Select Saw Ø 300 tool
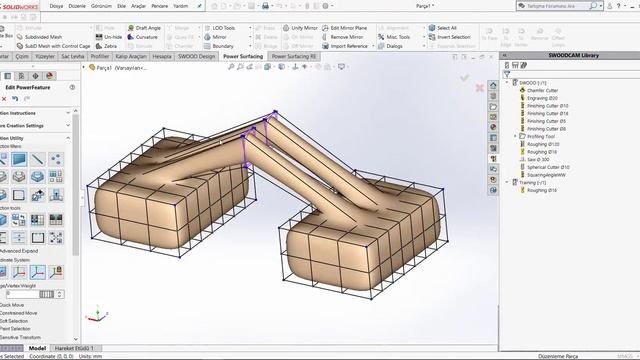The image size is (640, 360). pyautogui.click(x=534, y=160)
